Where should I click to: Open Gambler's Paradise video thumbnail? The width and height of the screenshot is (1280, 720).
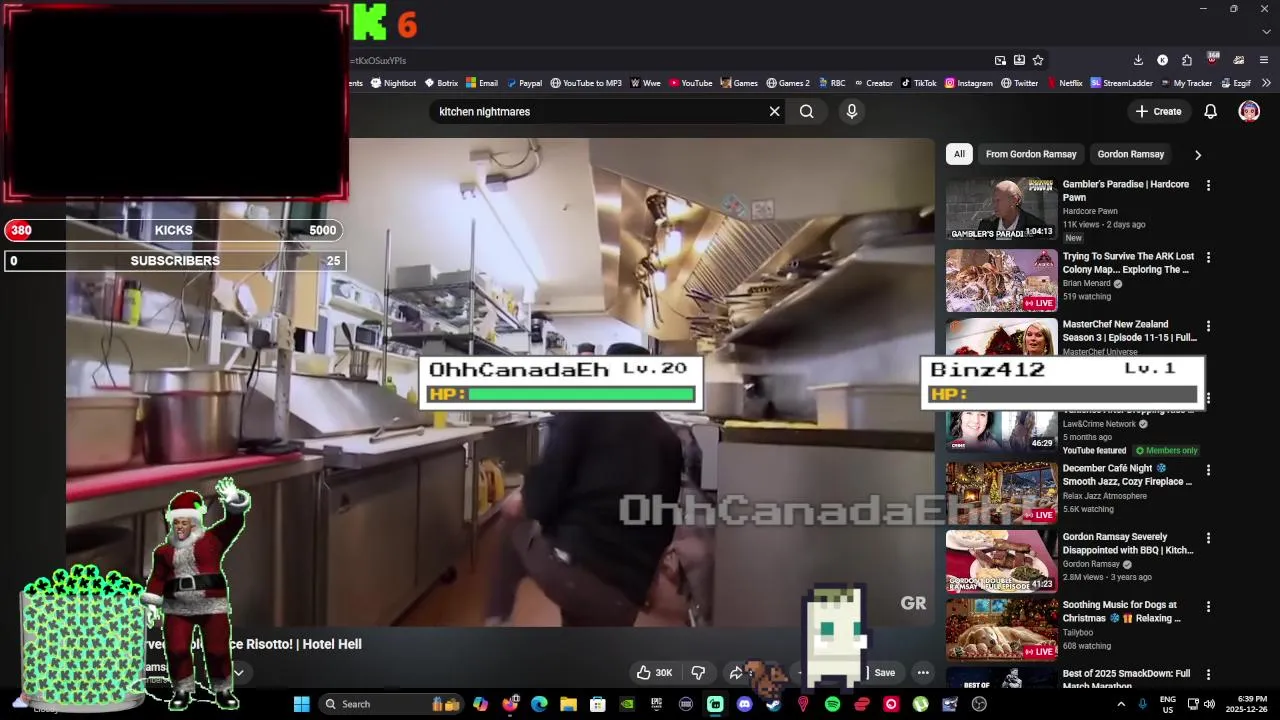point(1001,208)
